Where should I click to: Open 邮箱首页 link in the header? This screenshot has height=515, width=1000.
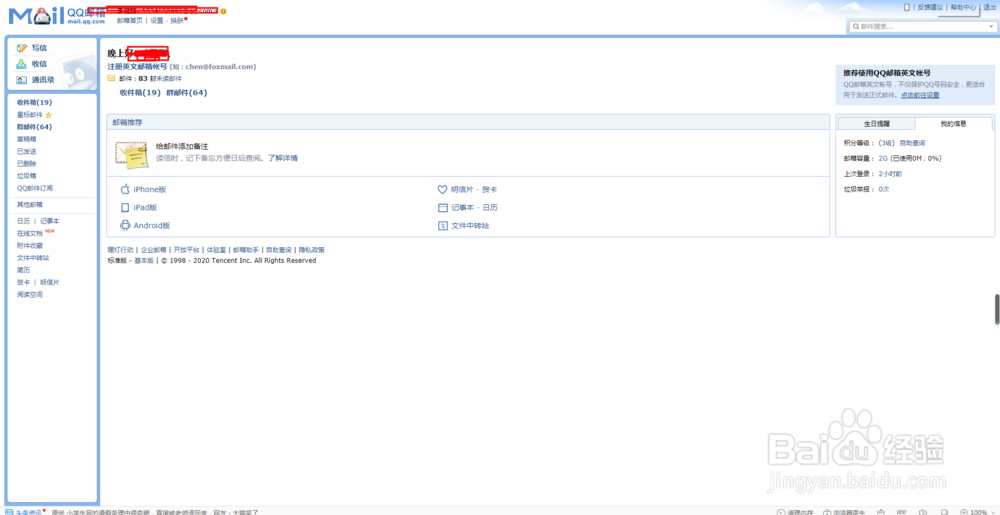[x=130, y=20]
